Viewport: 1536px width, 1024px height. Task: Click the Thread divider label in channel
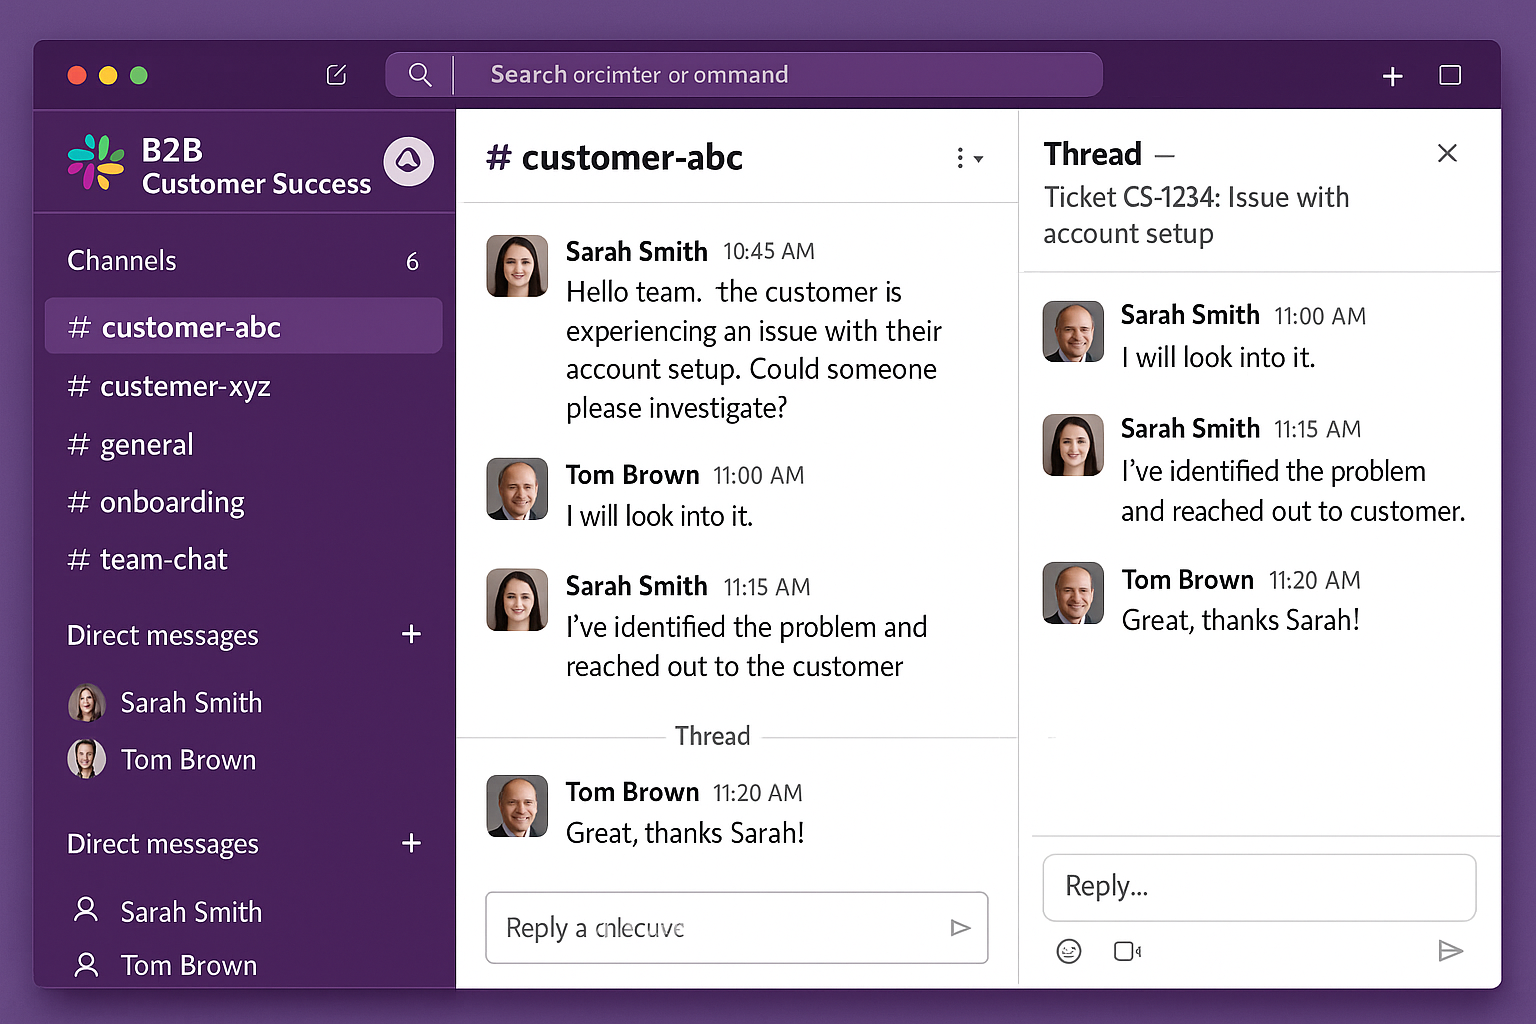pos(712,736)
